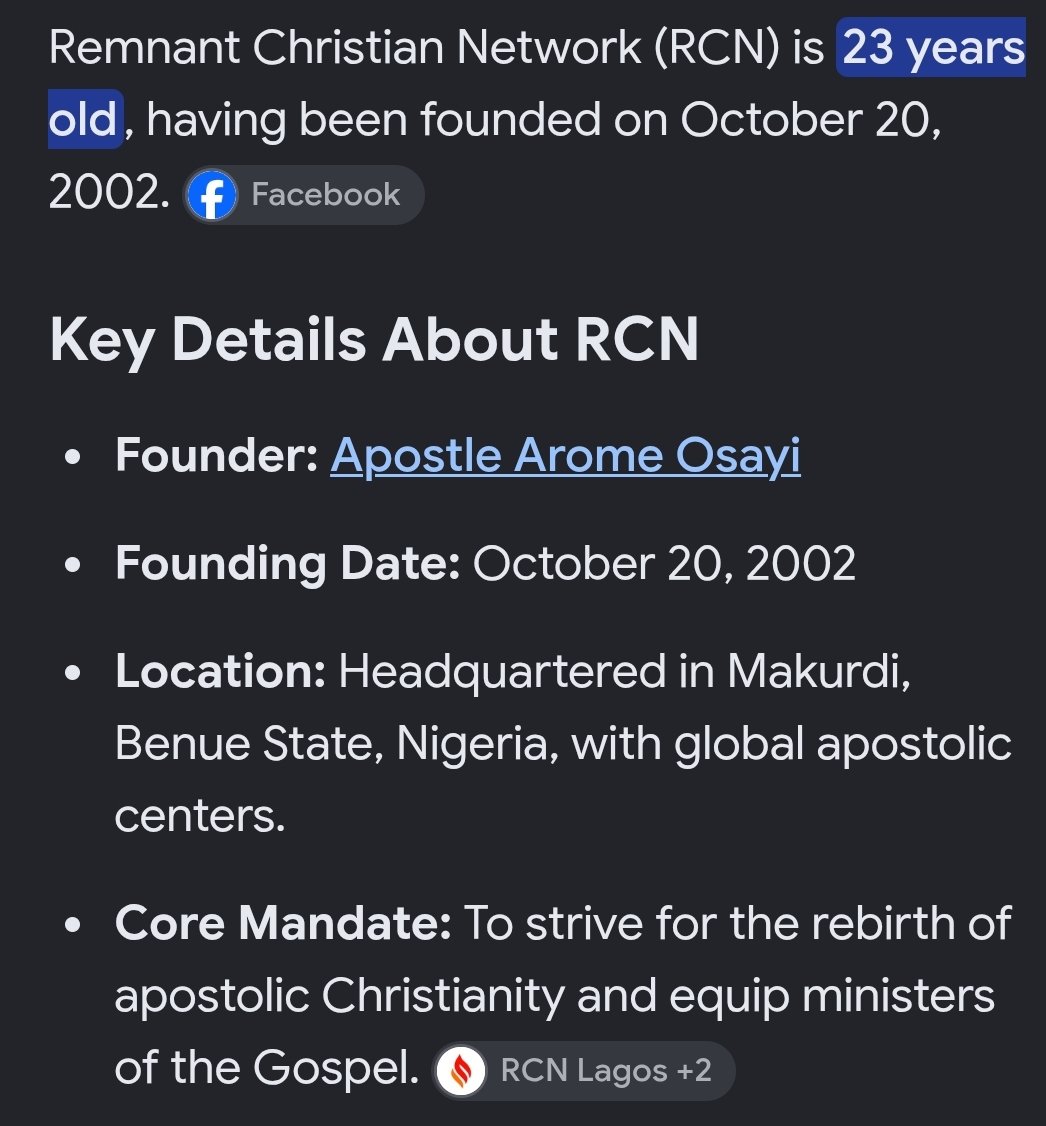Click the bullet point beside Location

click(73, 674)
